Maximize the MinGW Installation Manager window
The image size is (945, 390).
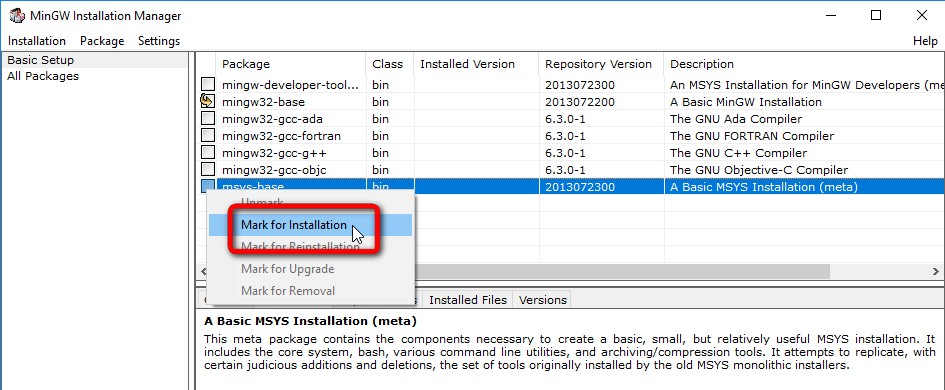[x=876, y=16]
